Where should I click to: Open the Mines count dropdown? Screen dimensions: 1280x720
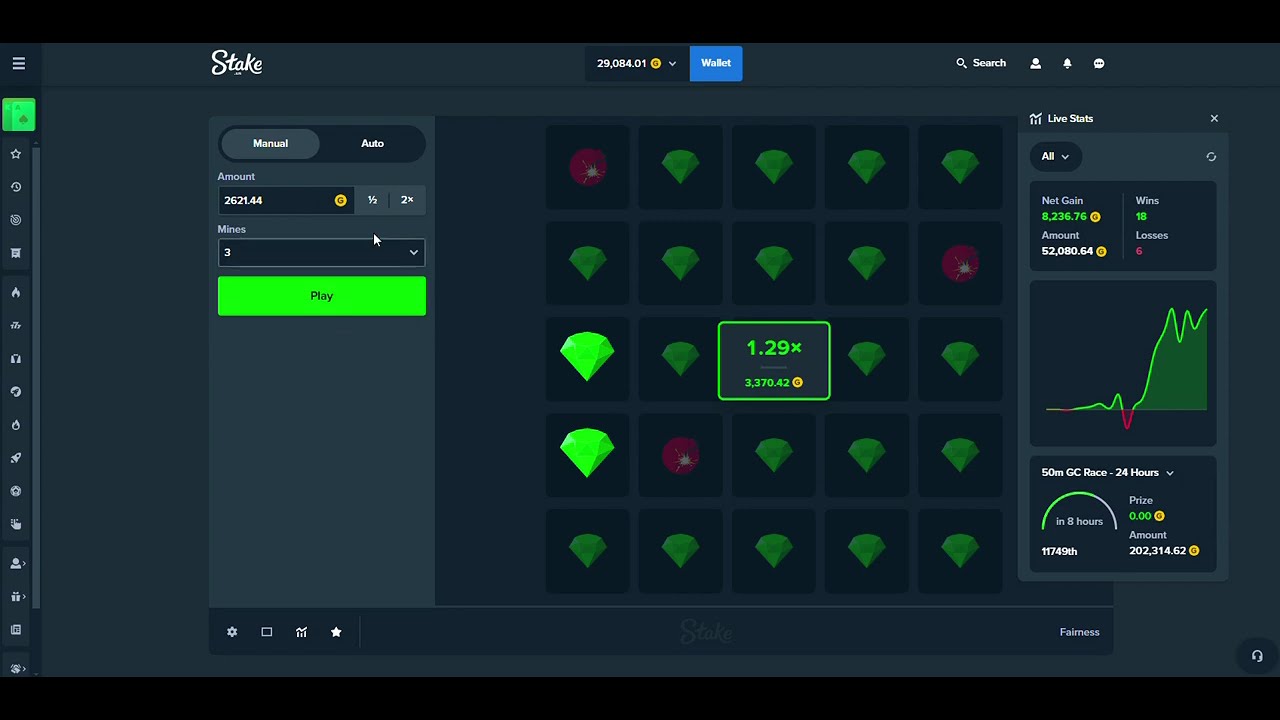(321, 252)
